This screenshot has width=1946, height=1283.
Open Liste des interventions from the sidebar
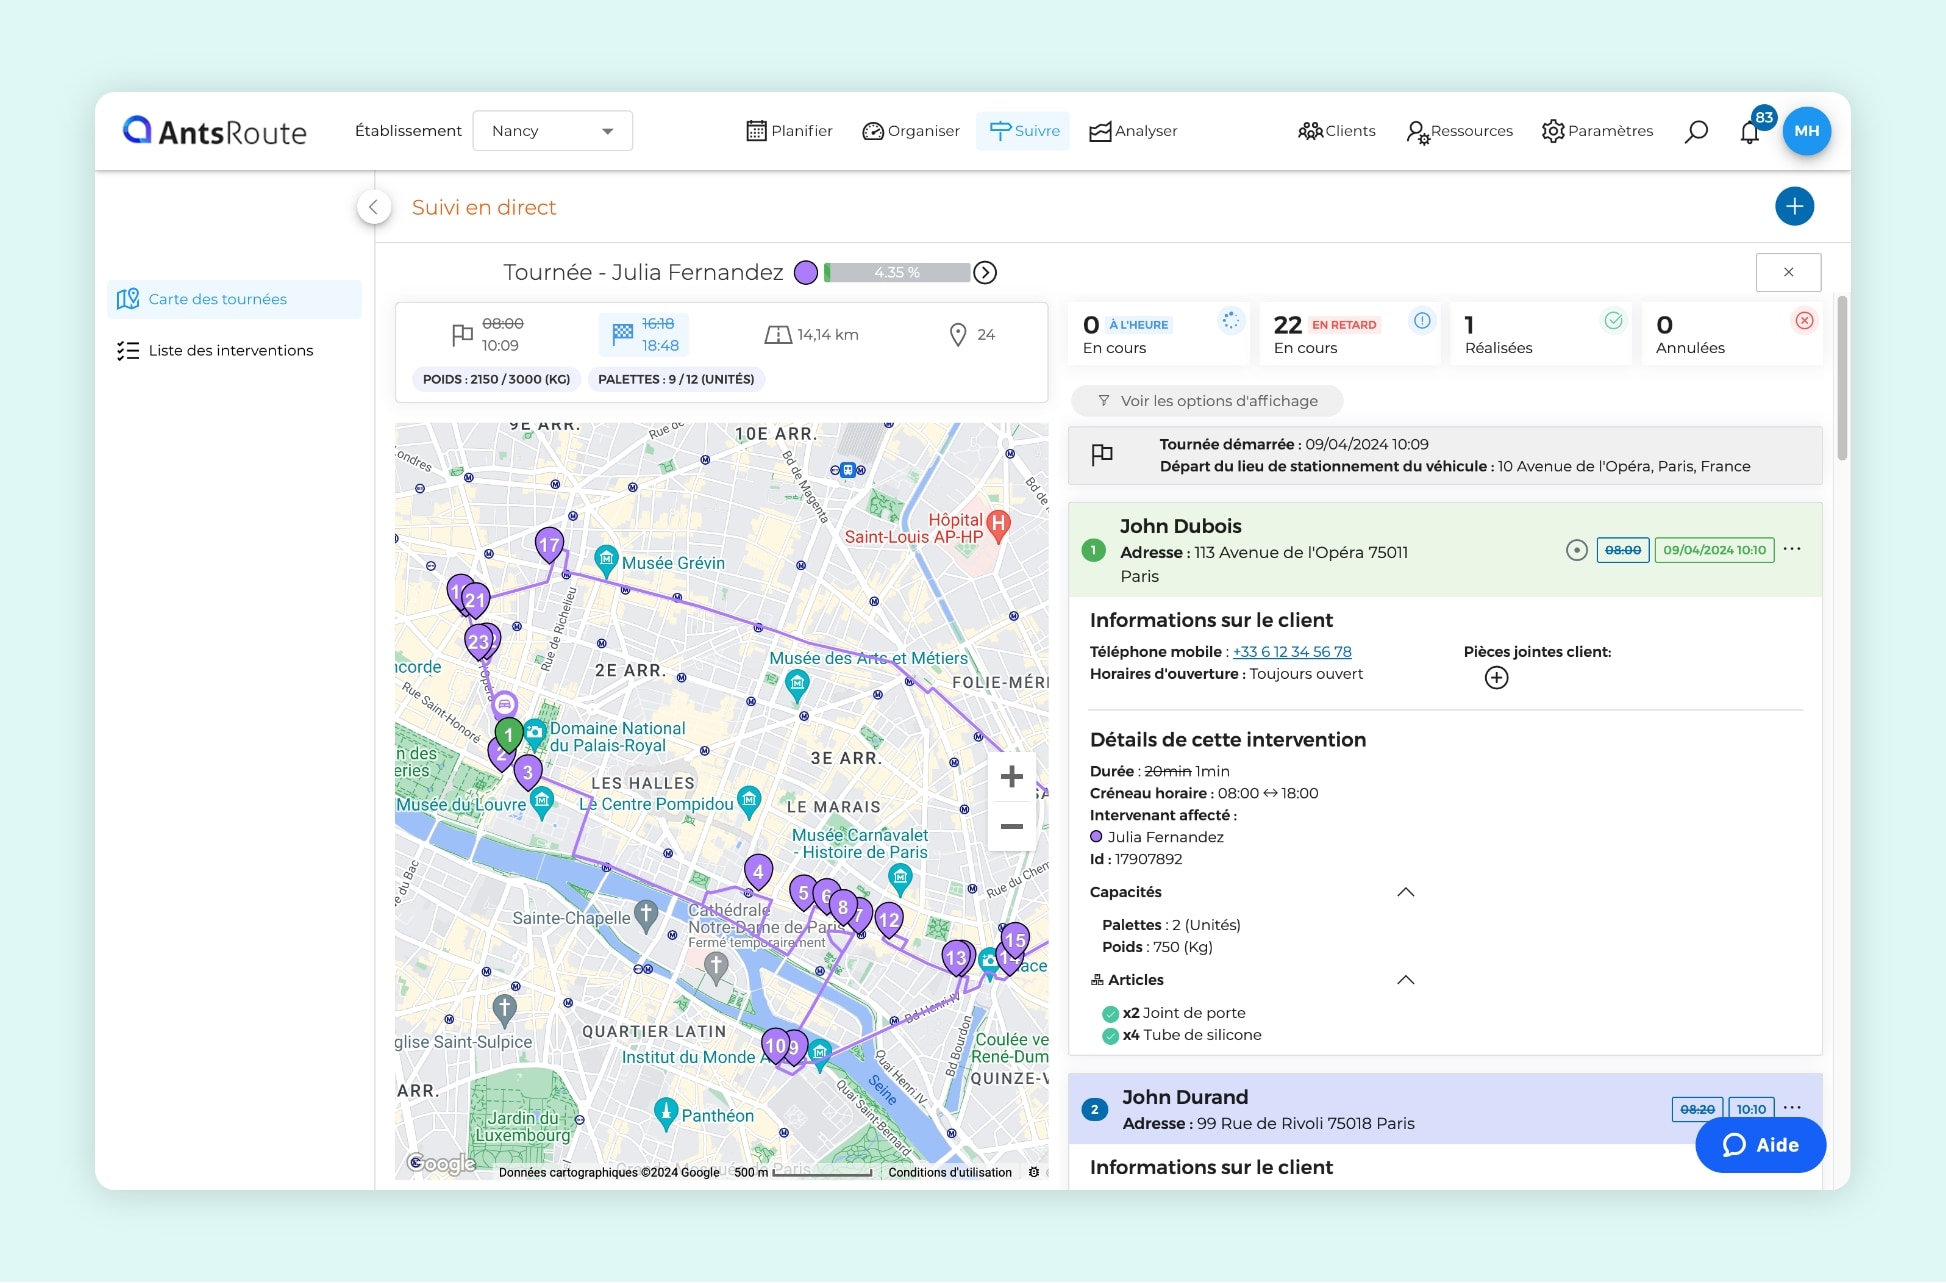click(230, 350)
